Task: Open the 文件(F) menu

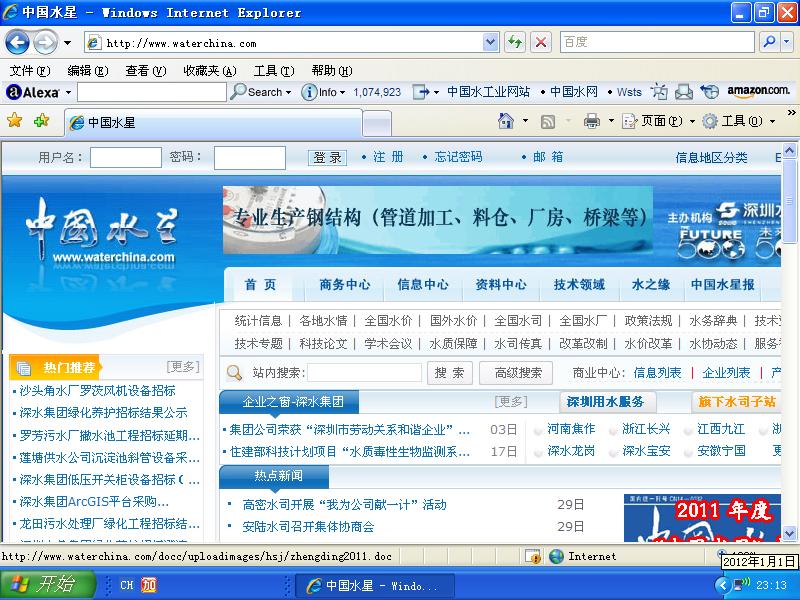Action: [30, 70]
